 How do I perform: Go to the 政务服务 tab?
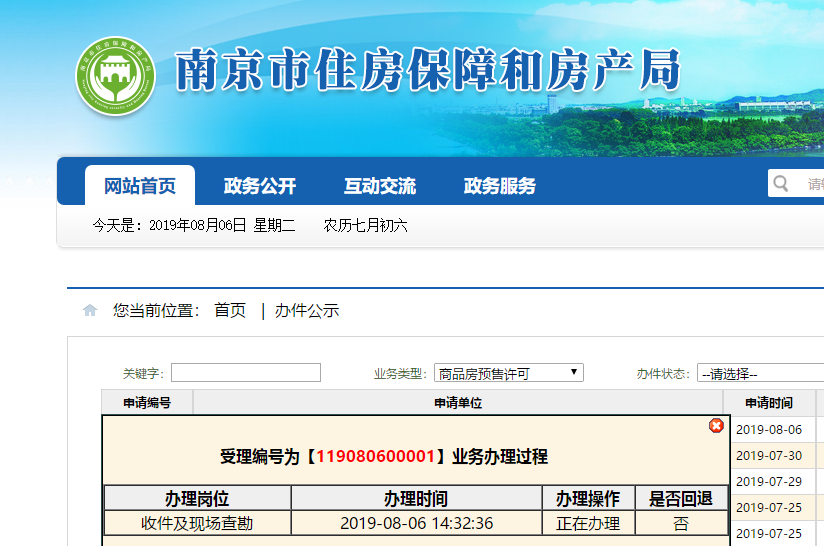click(500, 186)
